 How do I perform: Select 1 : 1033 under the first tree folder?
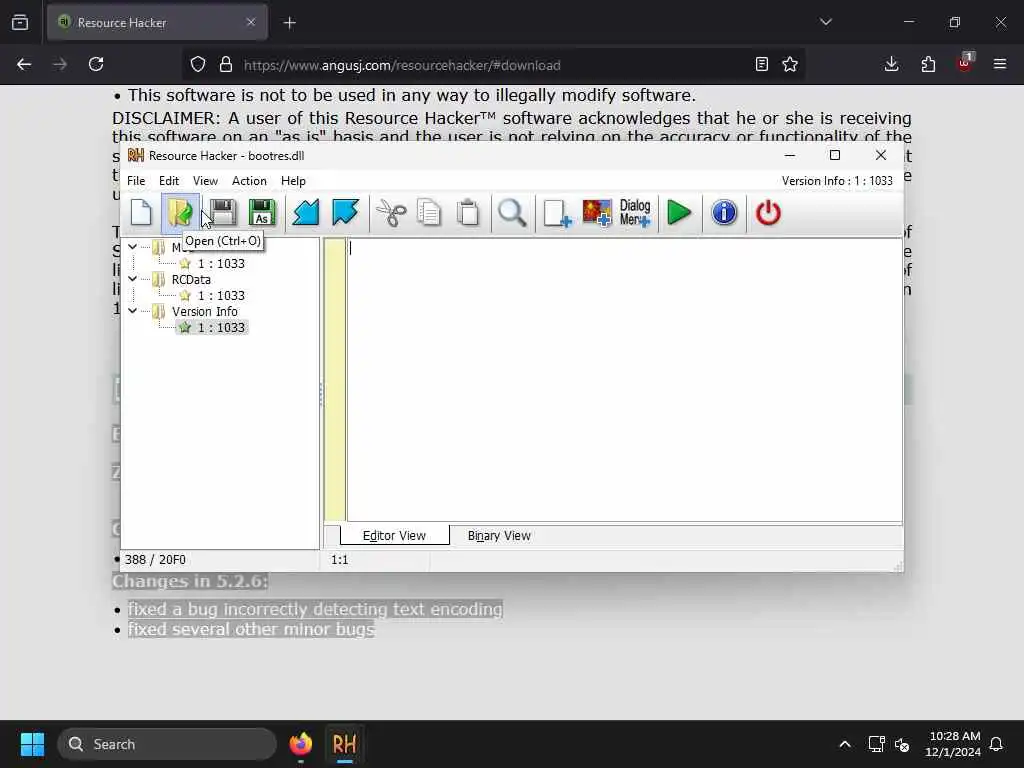[x=221, y=263]
